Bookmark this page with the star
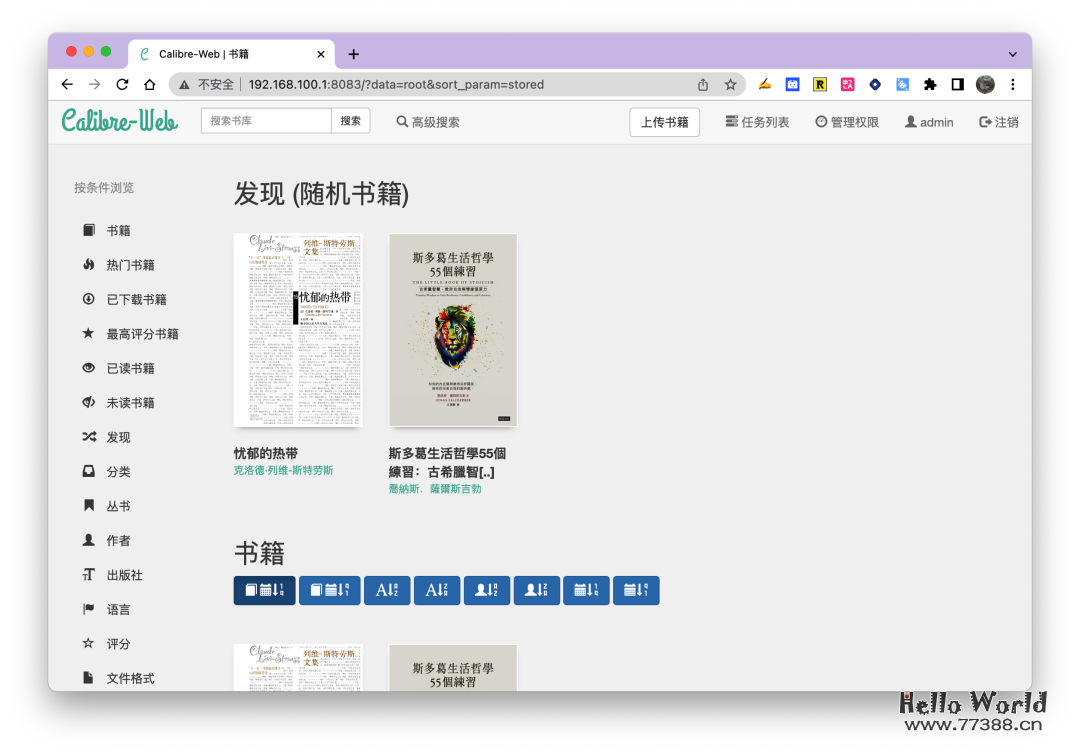The image size is (1080, 755). (730, 84)
